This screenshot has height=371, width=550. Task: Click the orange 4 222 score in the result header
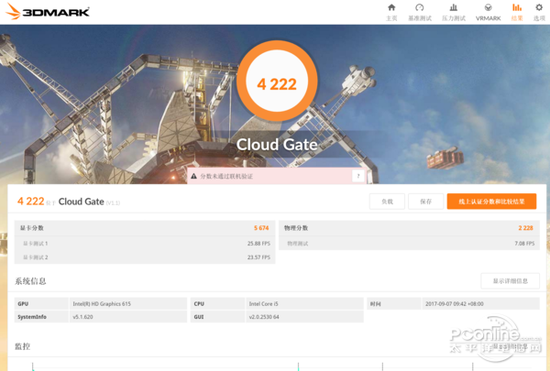tap(31, 201)
